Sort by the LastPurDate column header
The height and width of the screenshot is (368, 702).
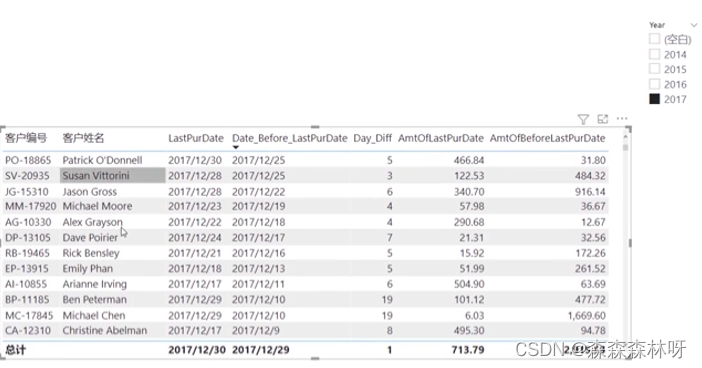[x=196, y=138]
